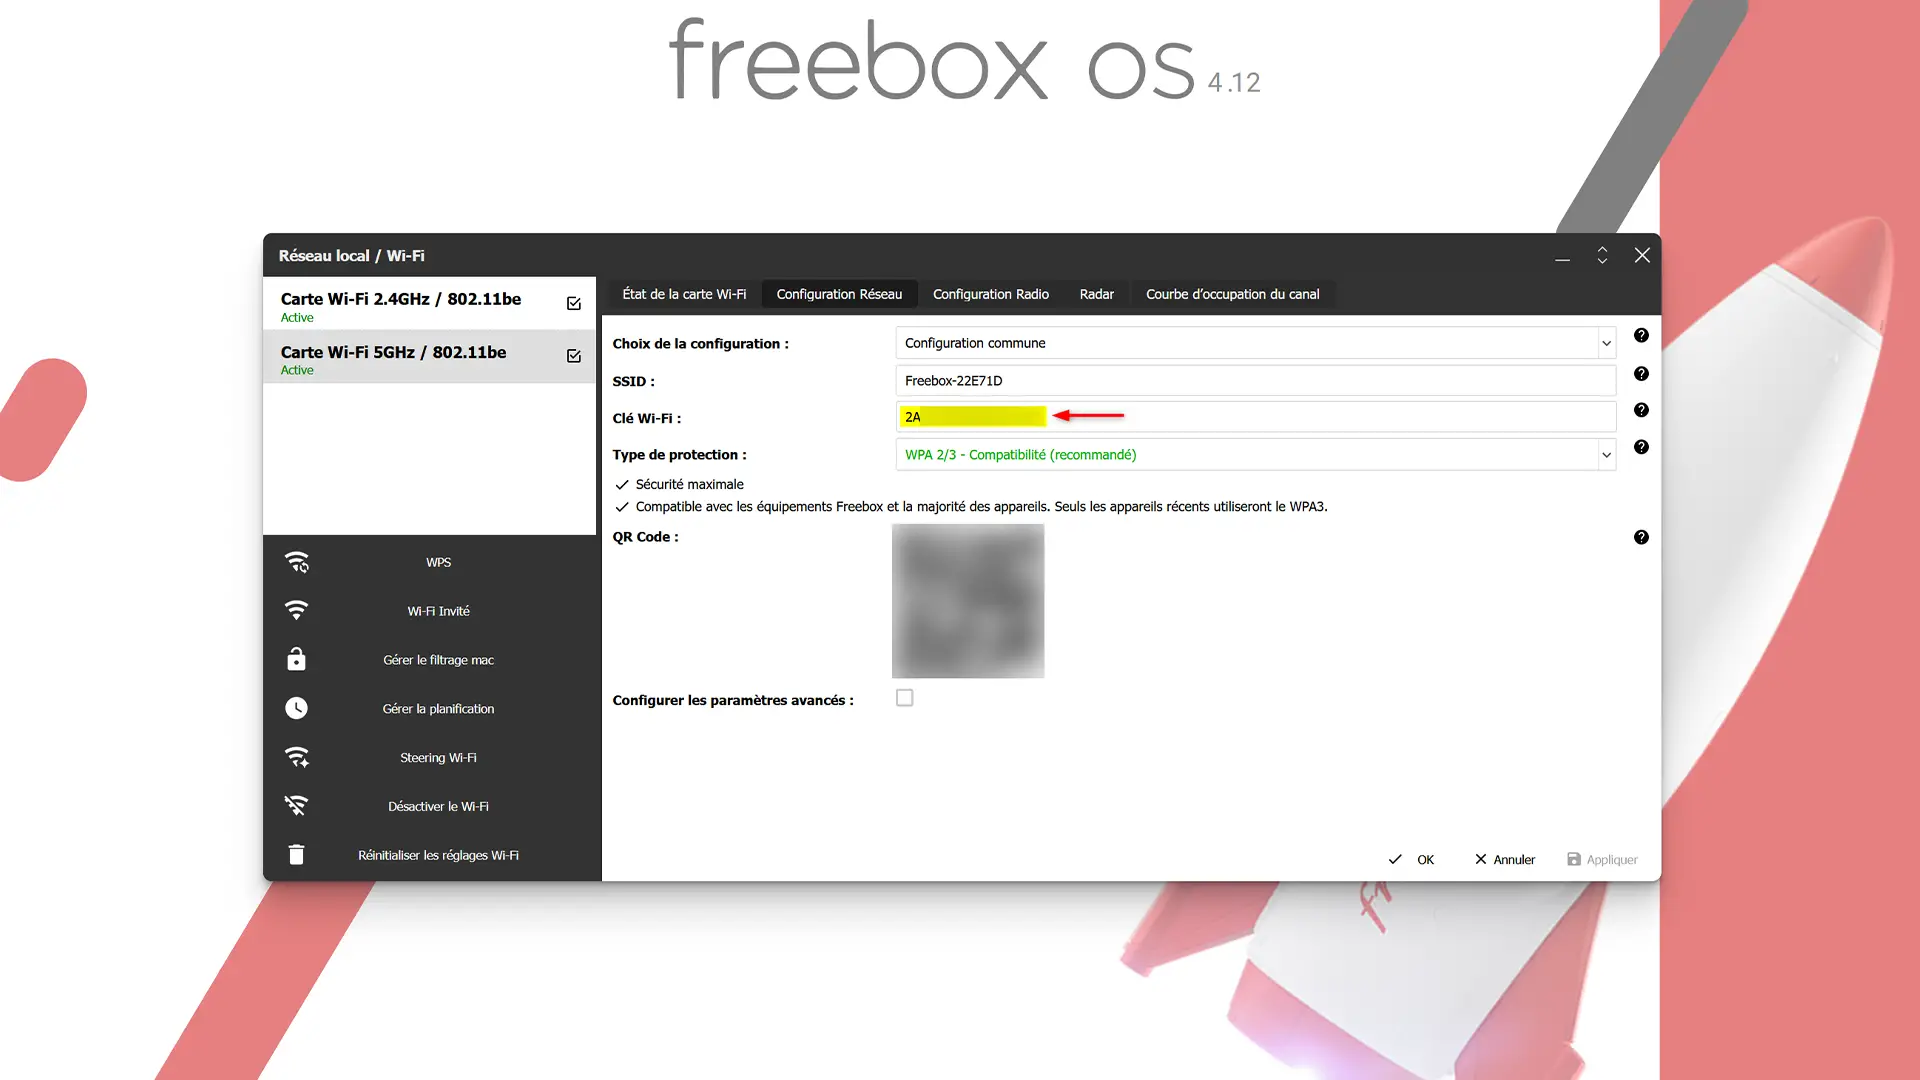Expand the Type de protection dropdown arrow
The height and width of the screenshot is (1080, 1920).
1606,455
